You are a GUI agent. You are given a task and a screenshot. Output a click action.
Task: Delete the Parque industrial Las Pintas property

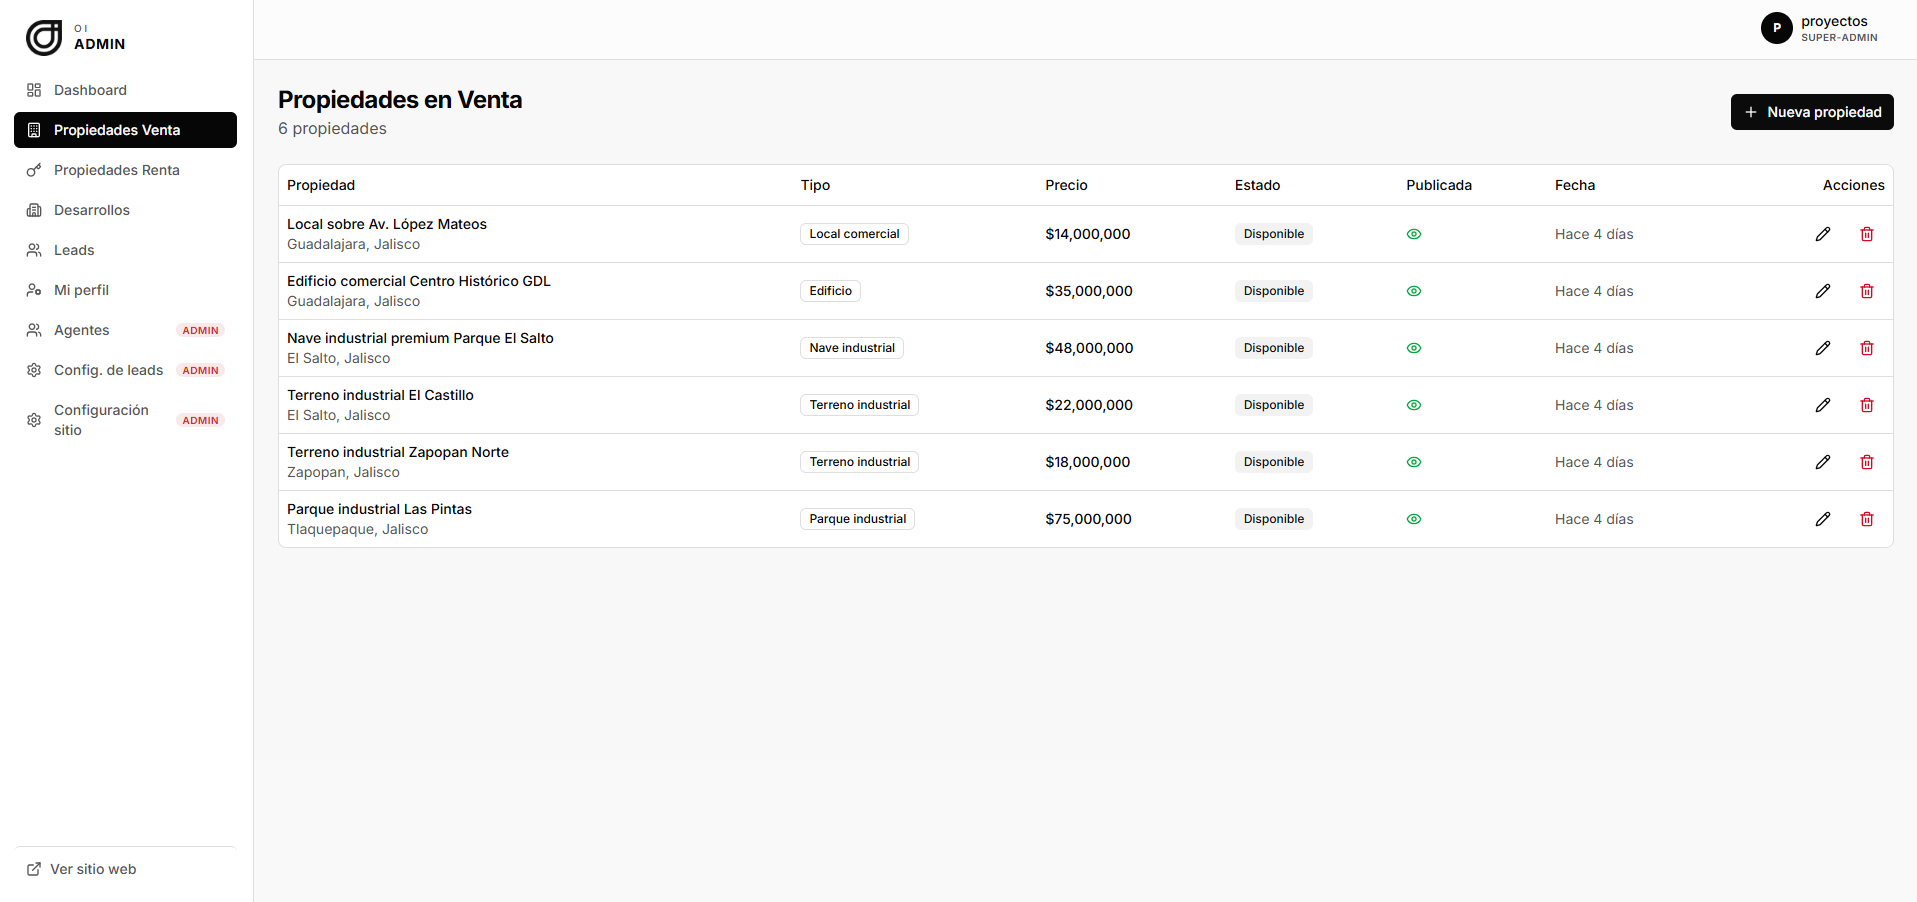point(1866,519)
